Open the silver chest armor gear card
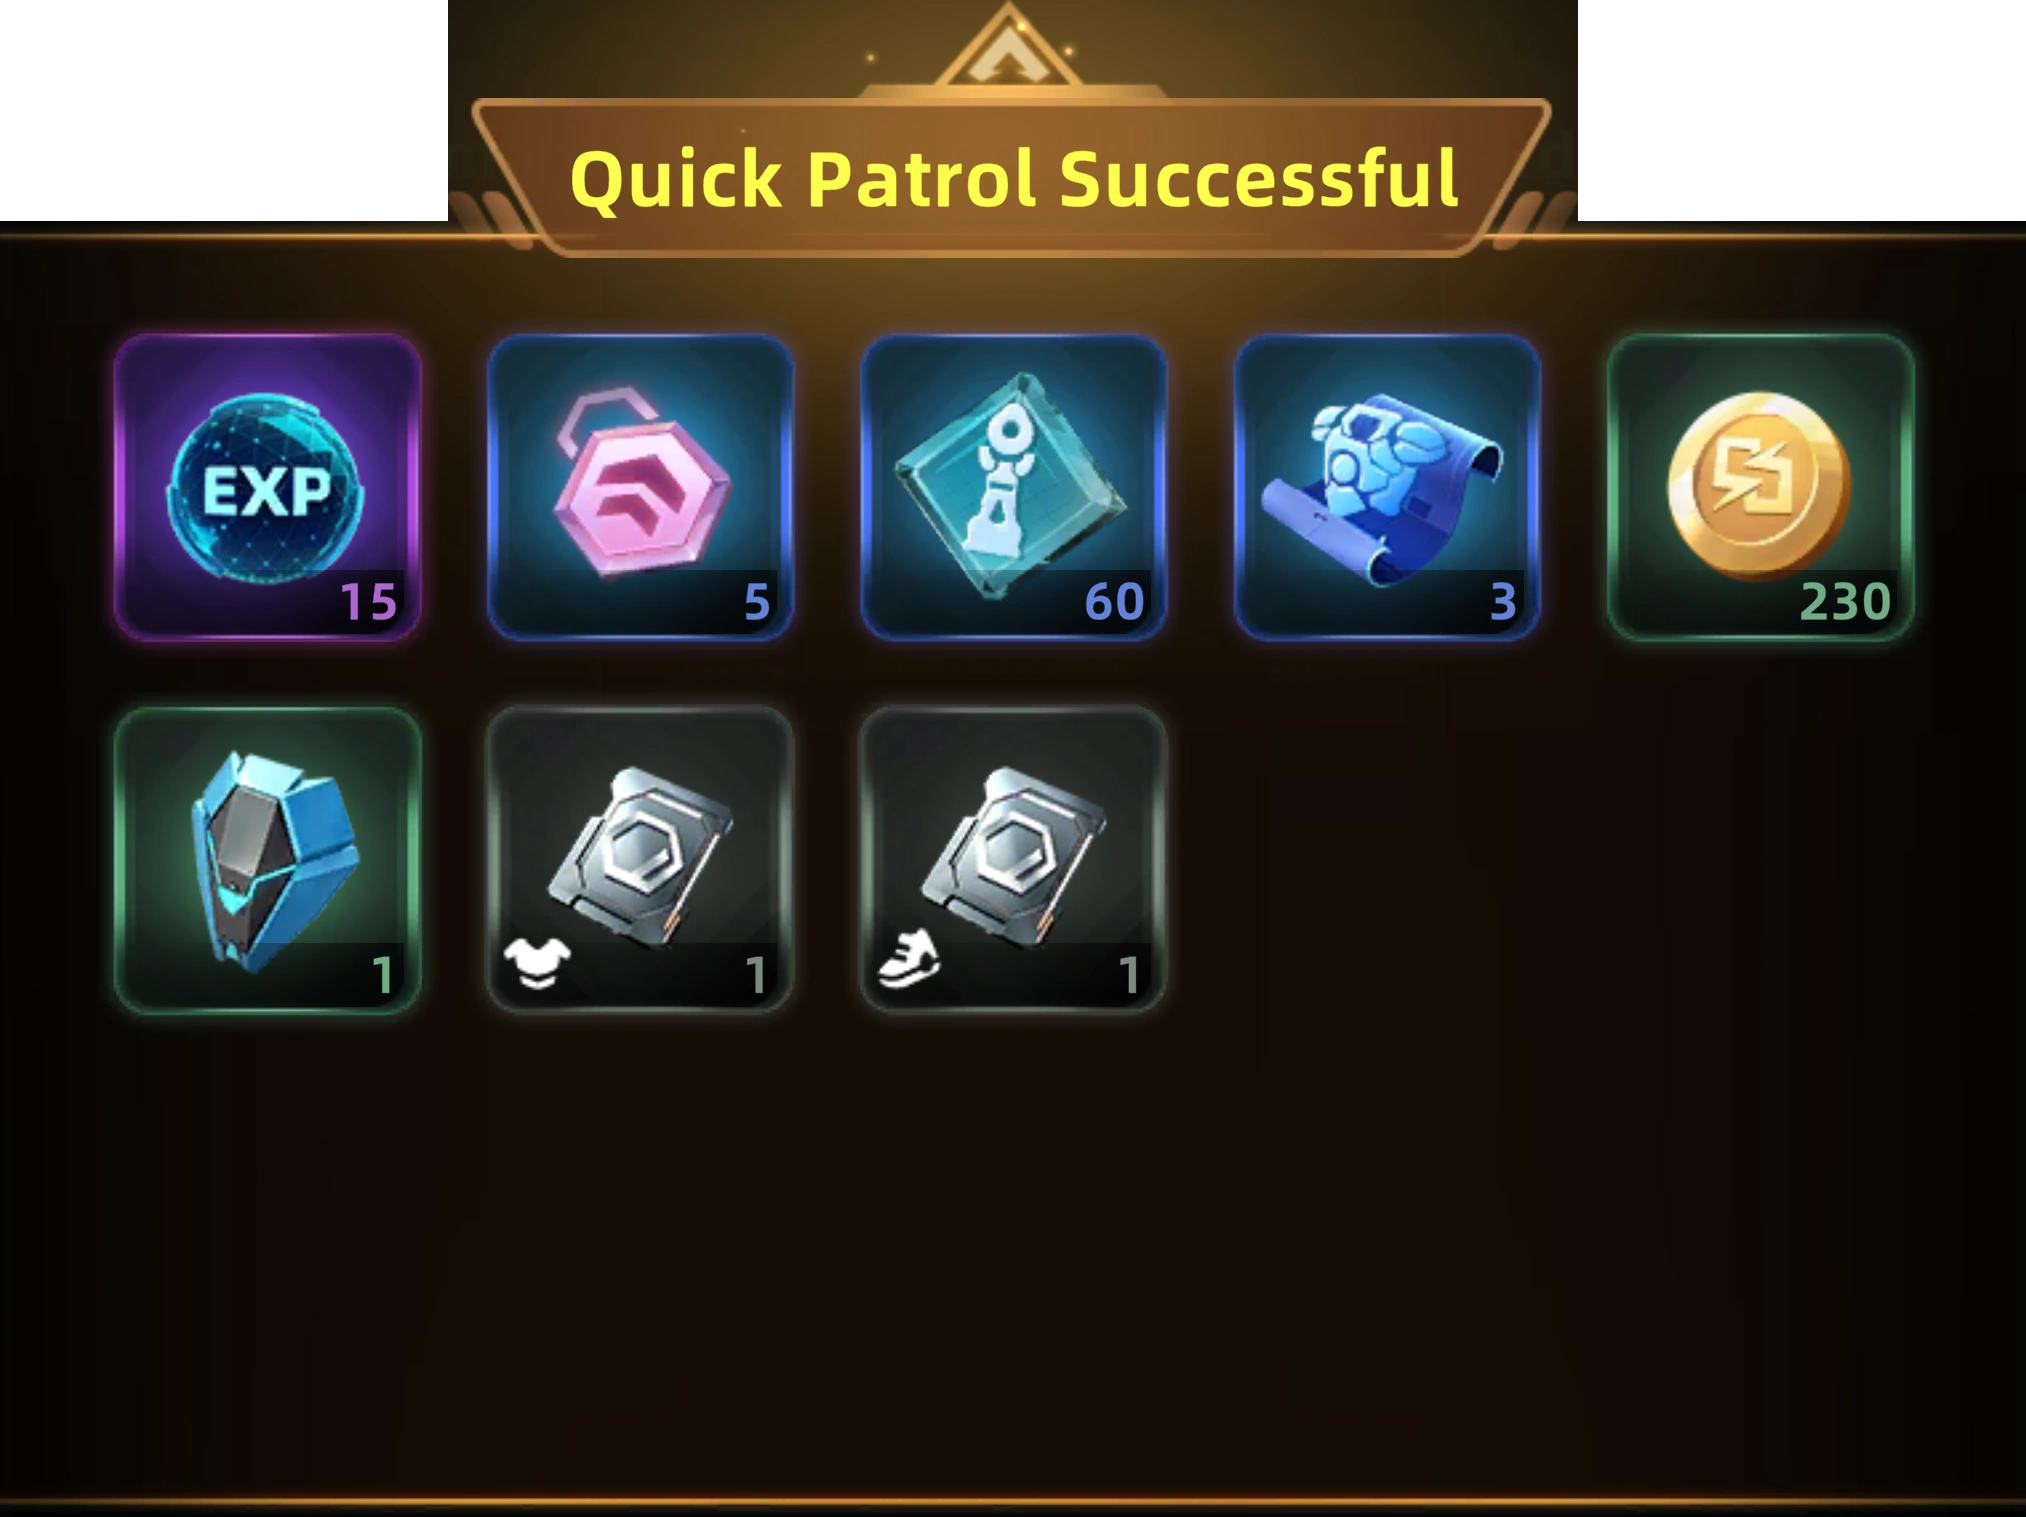 [x=640, y=861]
